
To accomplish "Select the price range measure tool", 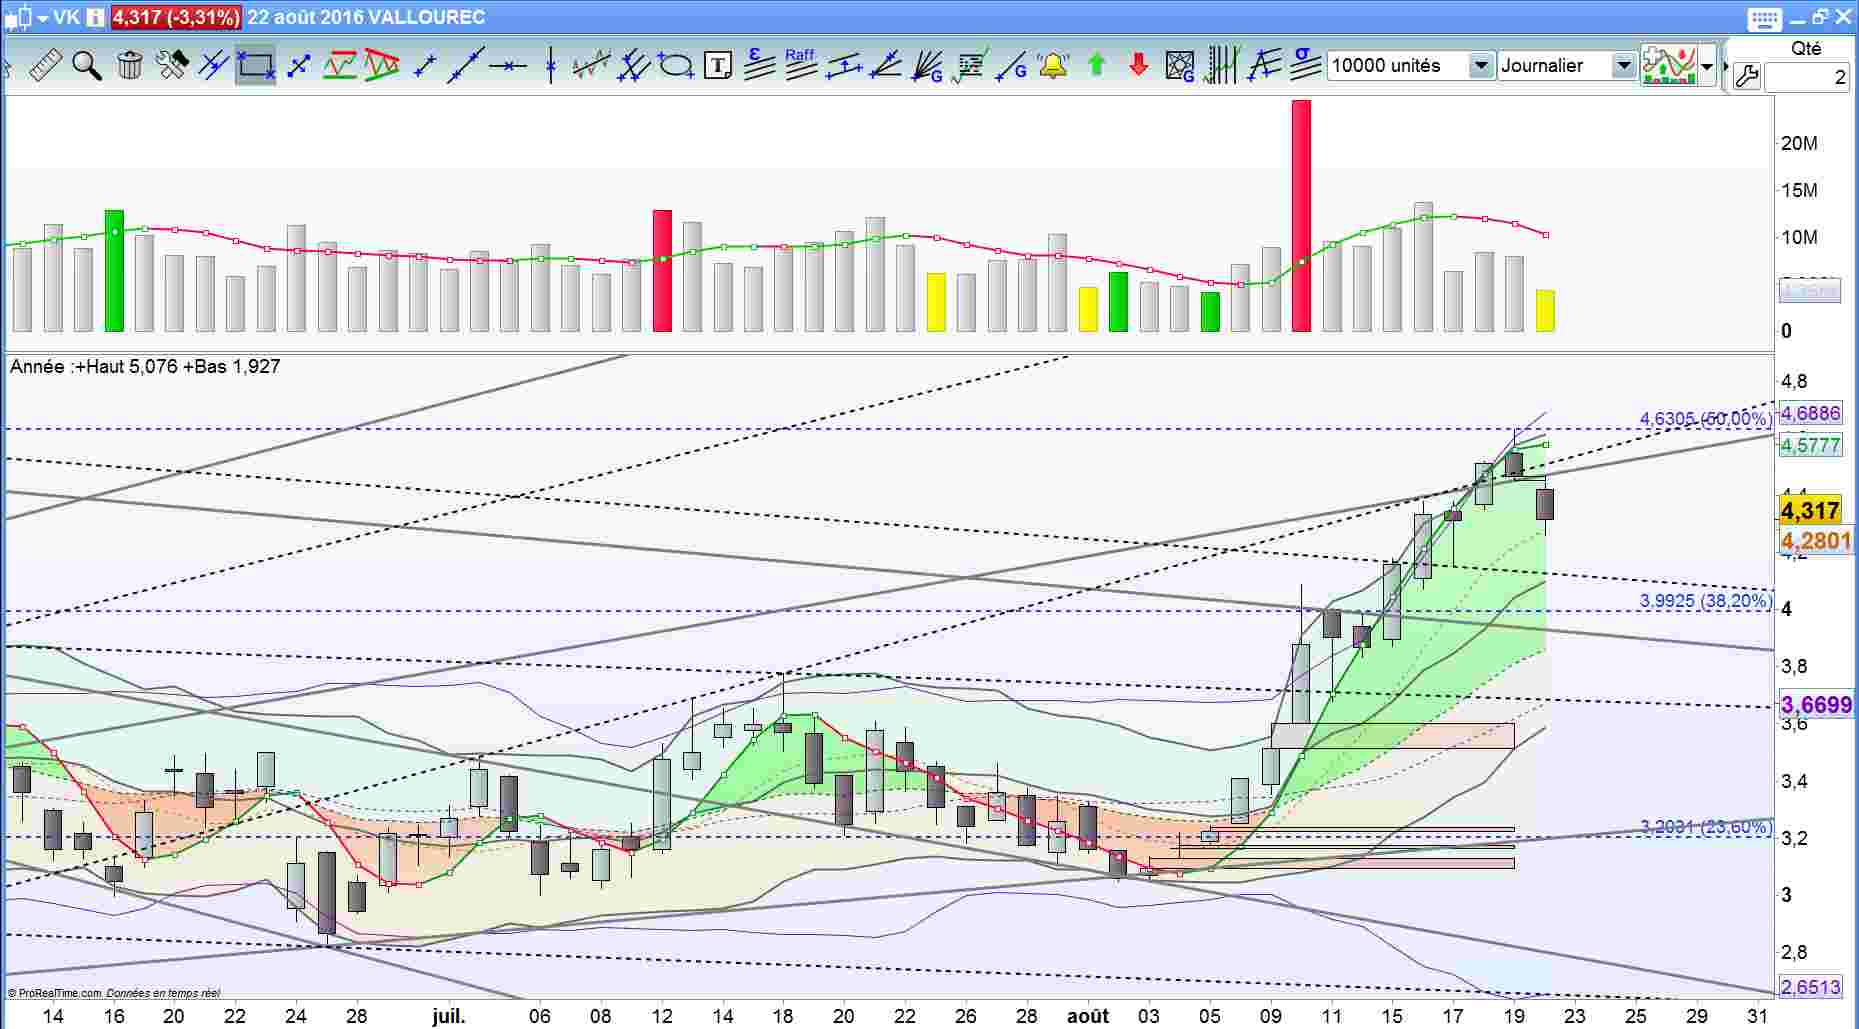I will click(x=844, y=66).
